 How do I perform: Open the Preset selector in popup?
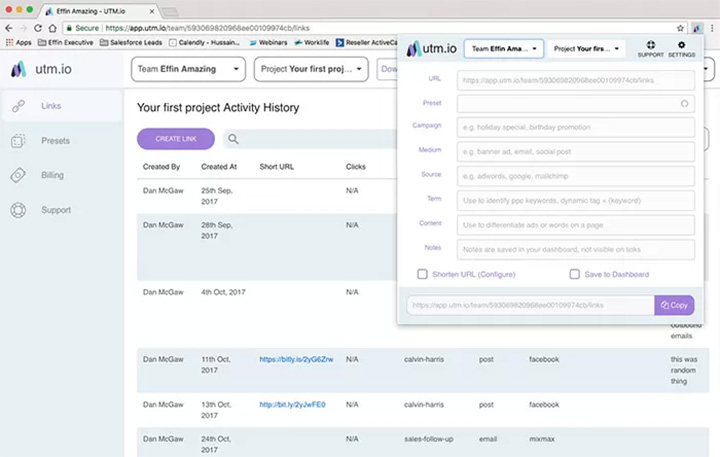tap(575, 104)
